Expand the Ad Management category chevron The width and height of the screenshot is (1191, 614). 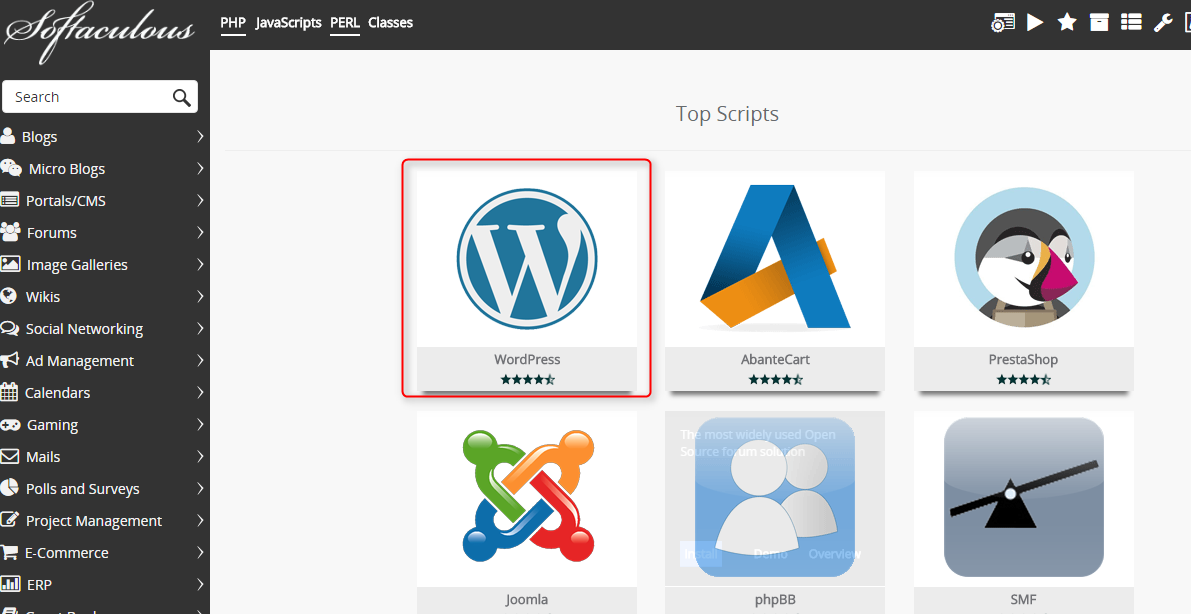pos(200,360)
